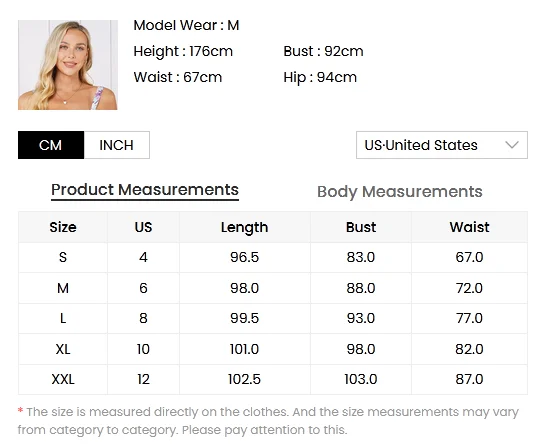Image resolution: width=538 pixels, height=448 pixels.
Task: Click the Model Wear : M text
Action: (186, 25)
